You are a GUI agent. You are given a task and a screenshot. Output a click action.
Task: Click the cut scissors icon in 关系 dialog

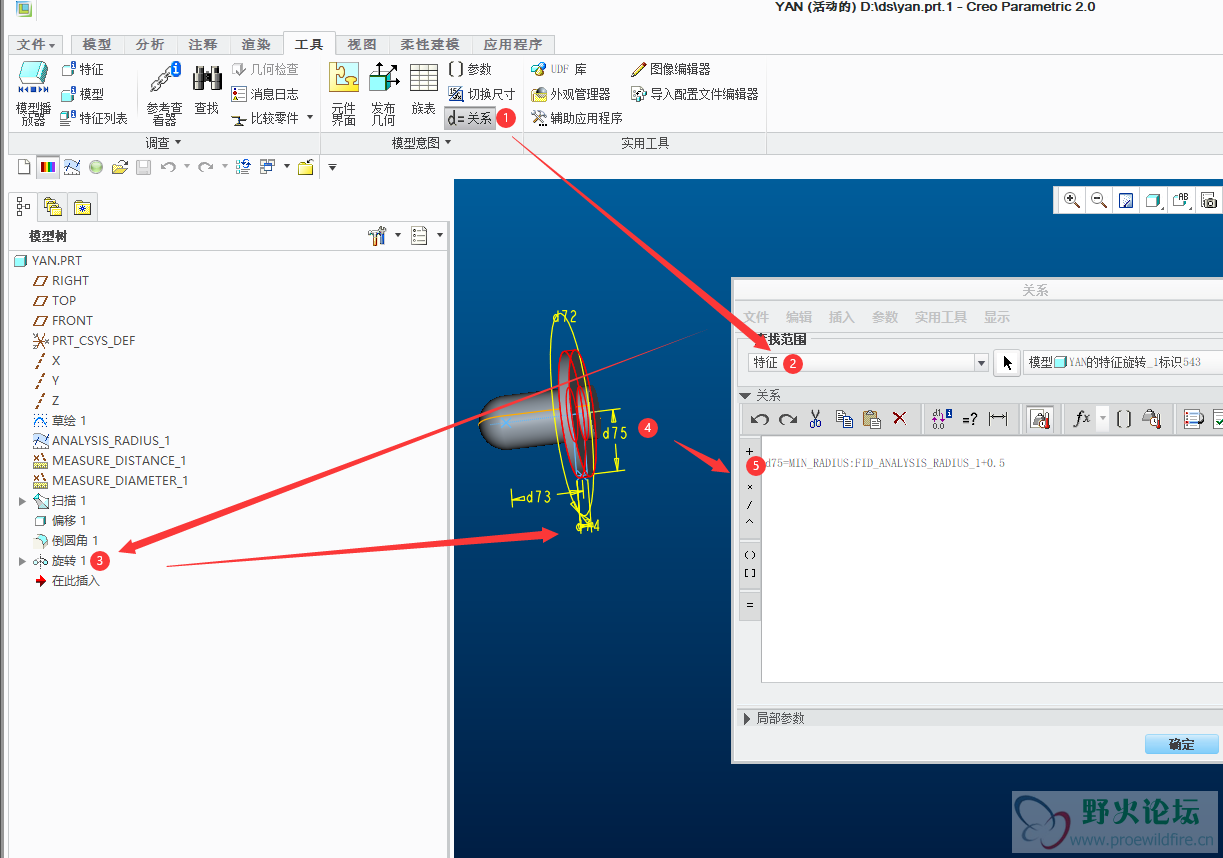[816, 419]
